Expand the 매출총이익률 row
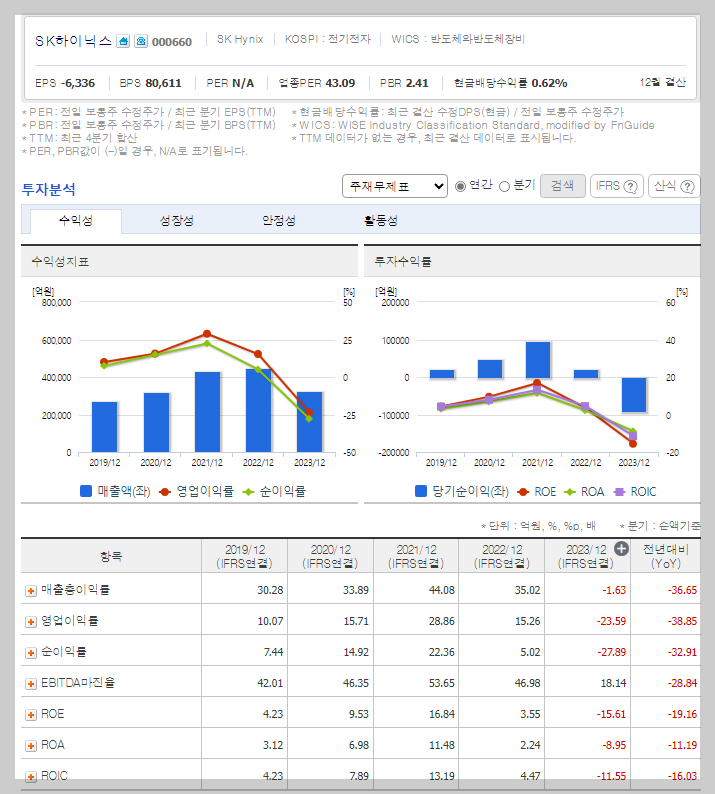This screenshot has width=715, height=794. (31, 591)
